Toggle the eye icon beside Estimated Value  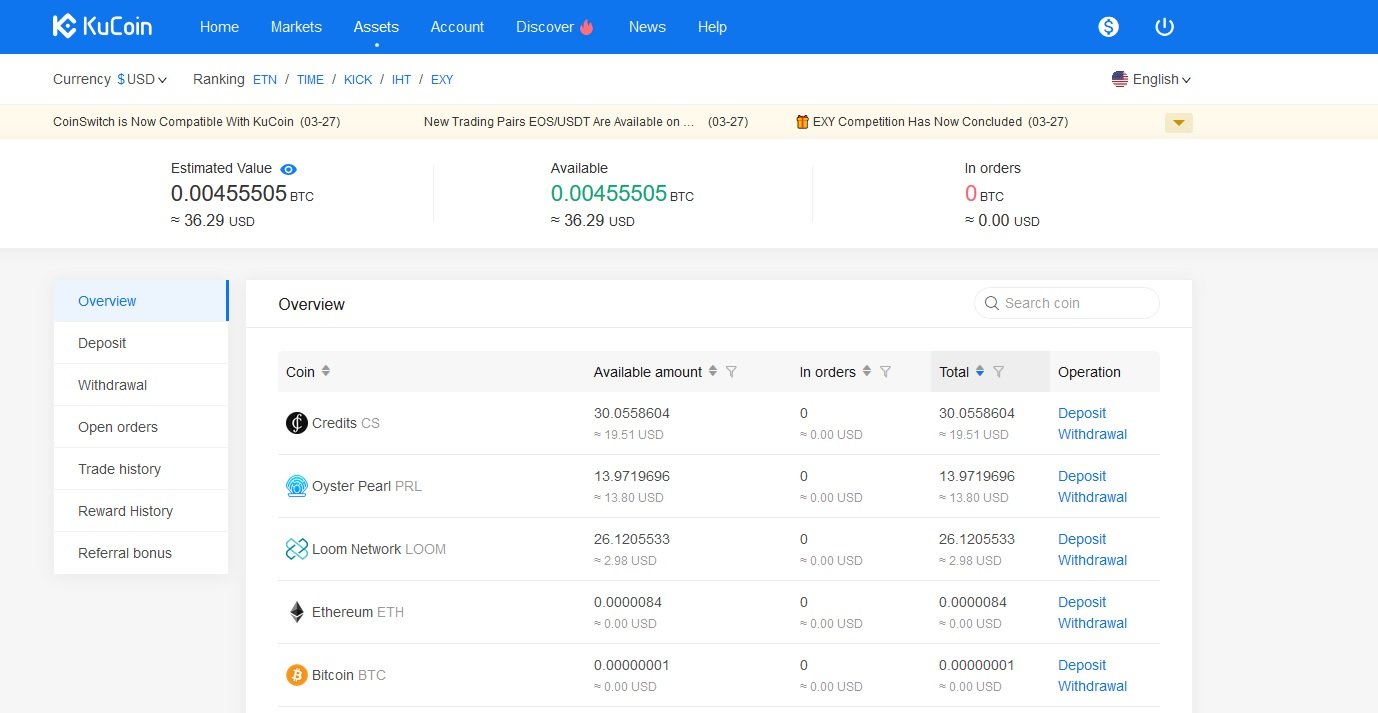click(x=289, y=169)
